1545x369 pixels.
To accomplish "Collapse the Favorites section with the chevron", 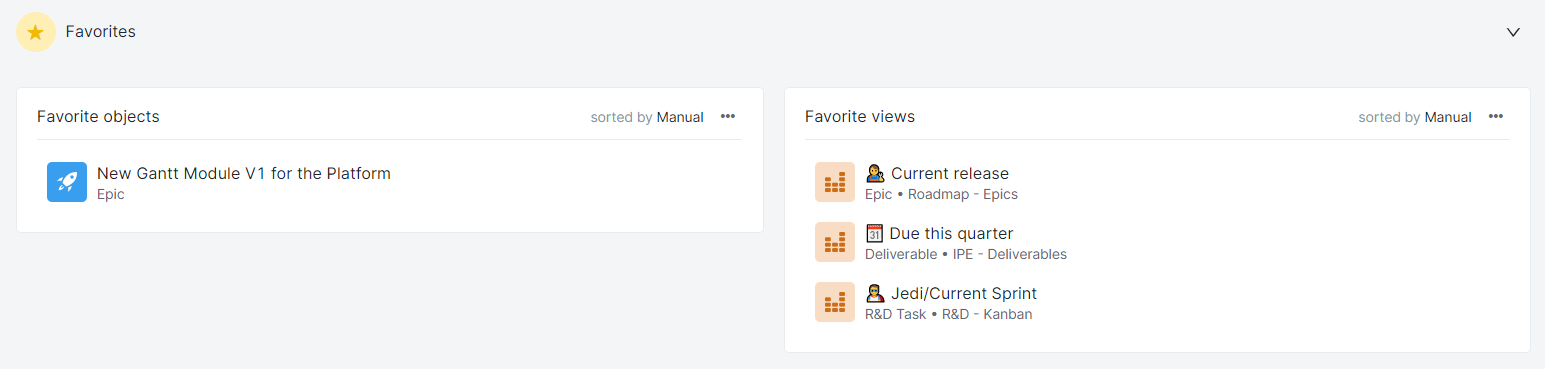I will point(1513,32).
